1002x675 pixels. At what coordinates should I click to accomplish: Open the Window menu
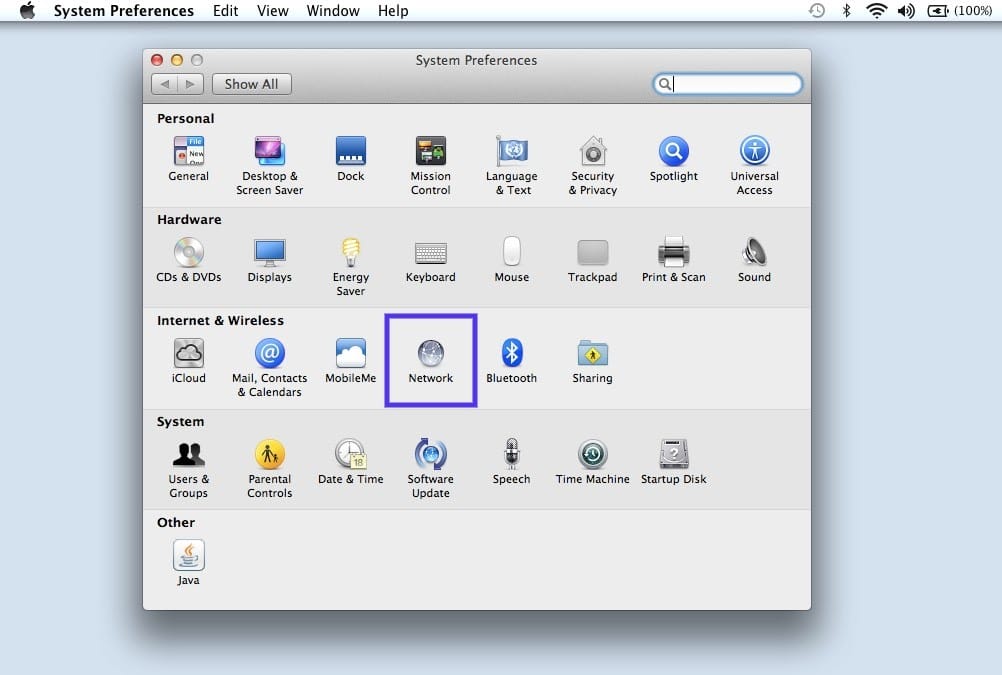(333, 11)
